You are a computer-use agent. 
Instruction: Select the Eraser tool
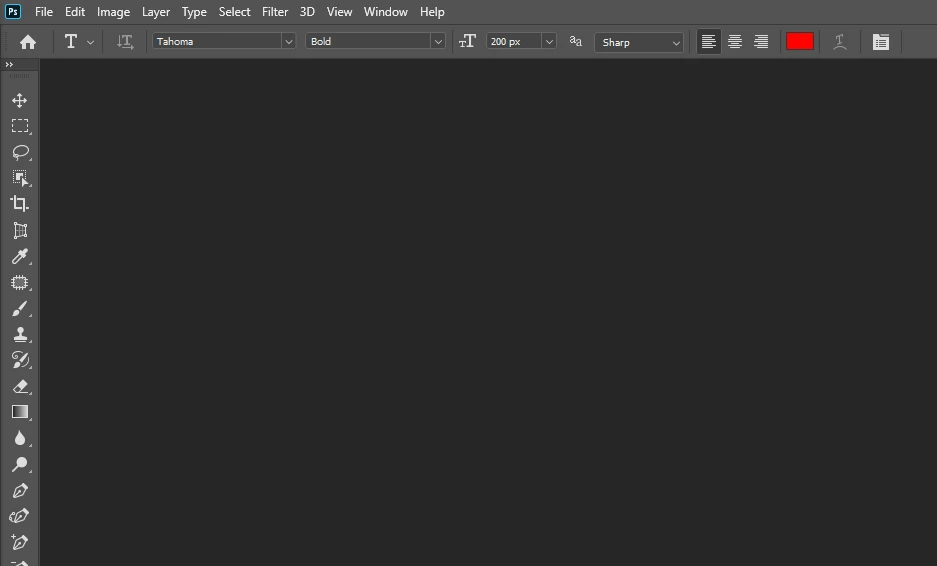pos(20,386)
